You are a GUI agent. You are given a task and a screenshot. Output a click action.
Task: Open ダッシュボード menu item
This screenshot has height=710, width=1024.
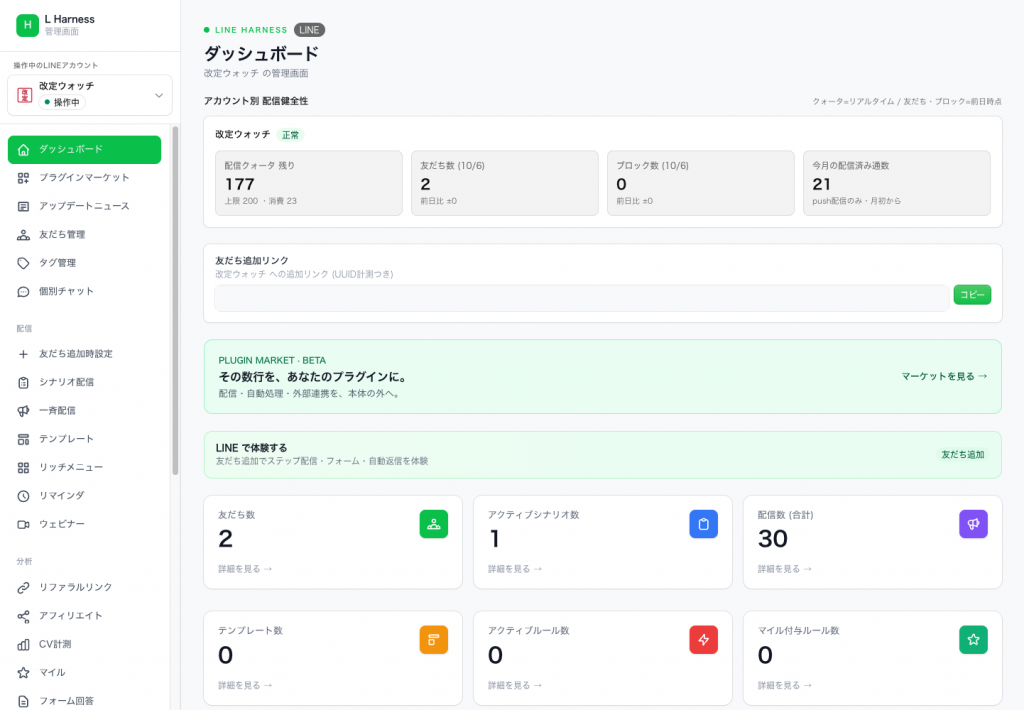coord(84,150)
